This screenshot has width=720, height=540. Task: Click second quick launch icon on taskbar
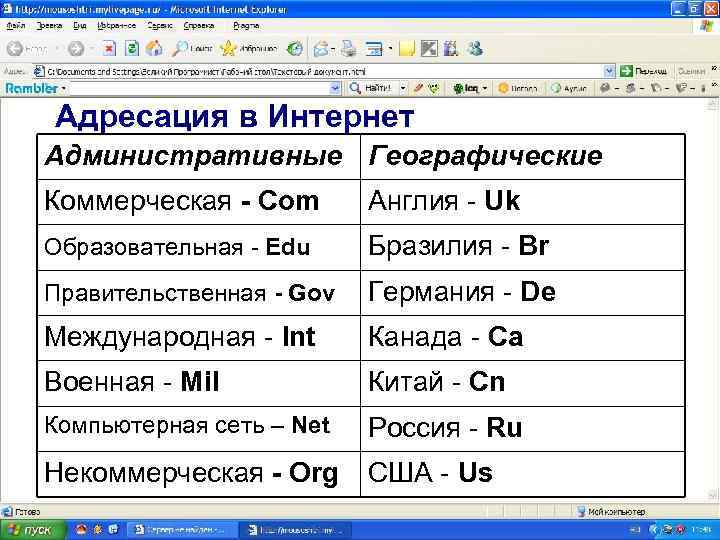click(x=98, y=530)
